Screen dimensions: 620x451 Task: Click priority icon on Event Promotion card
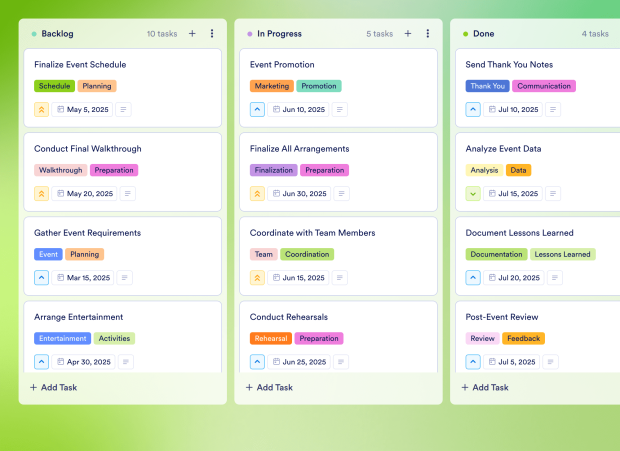click(x=258, y=110)
